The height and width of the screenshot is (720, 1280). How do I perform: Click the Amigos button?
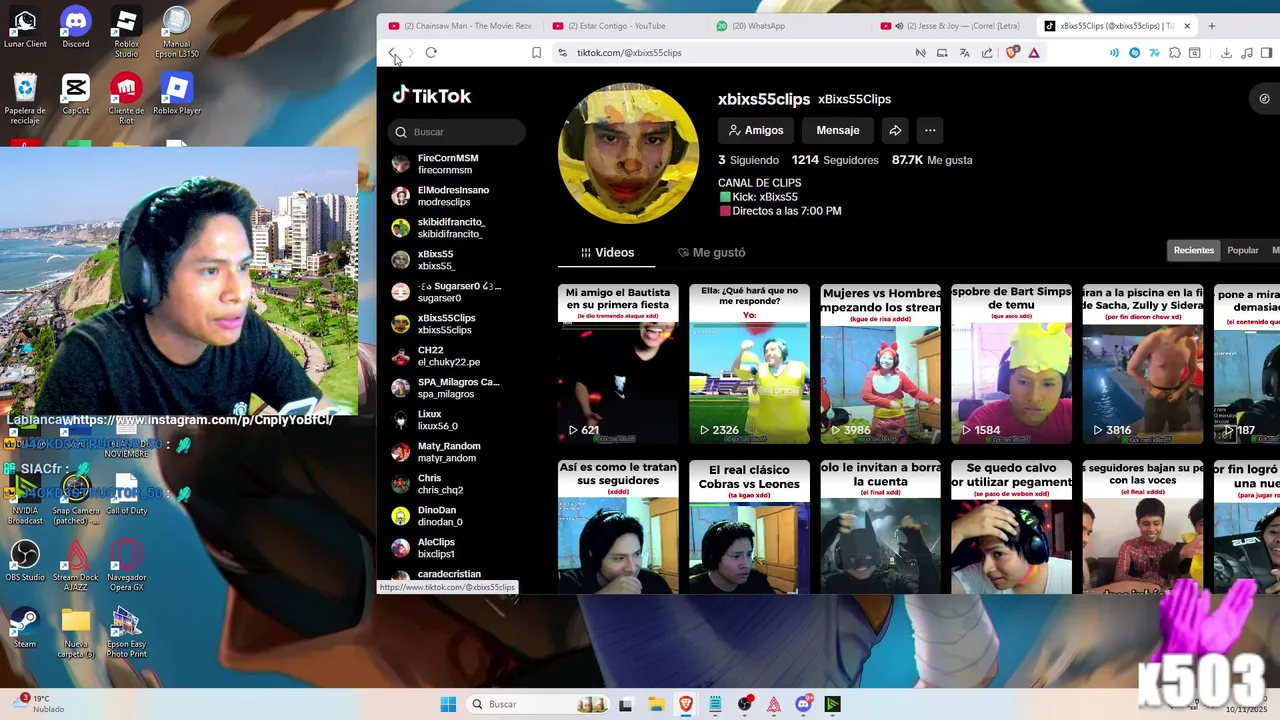[756, 130]
